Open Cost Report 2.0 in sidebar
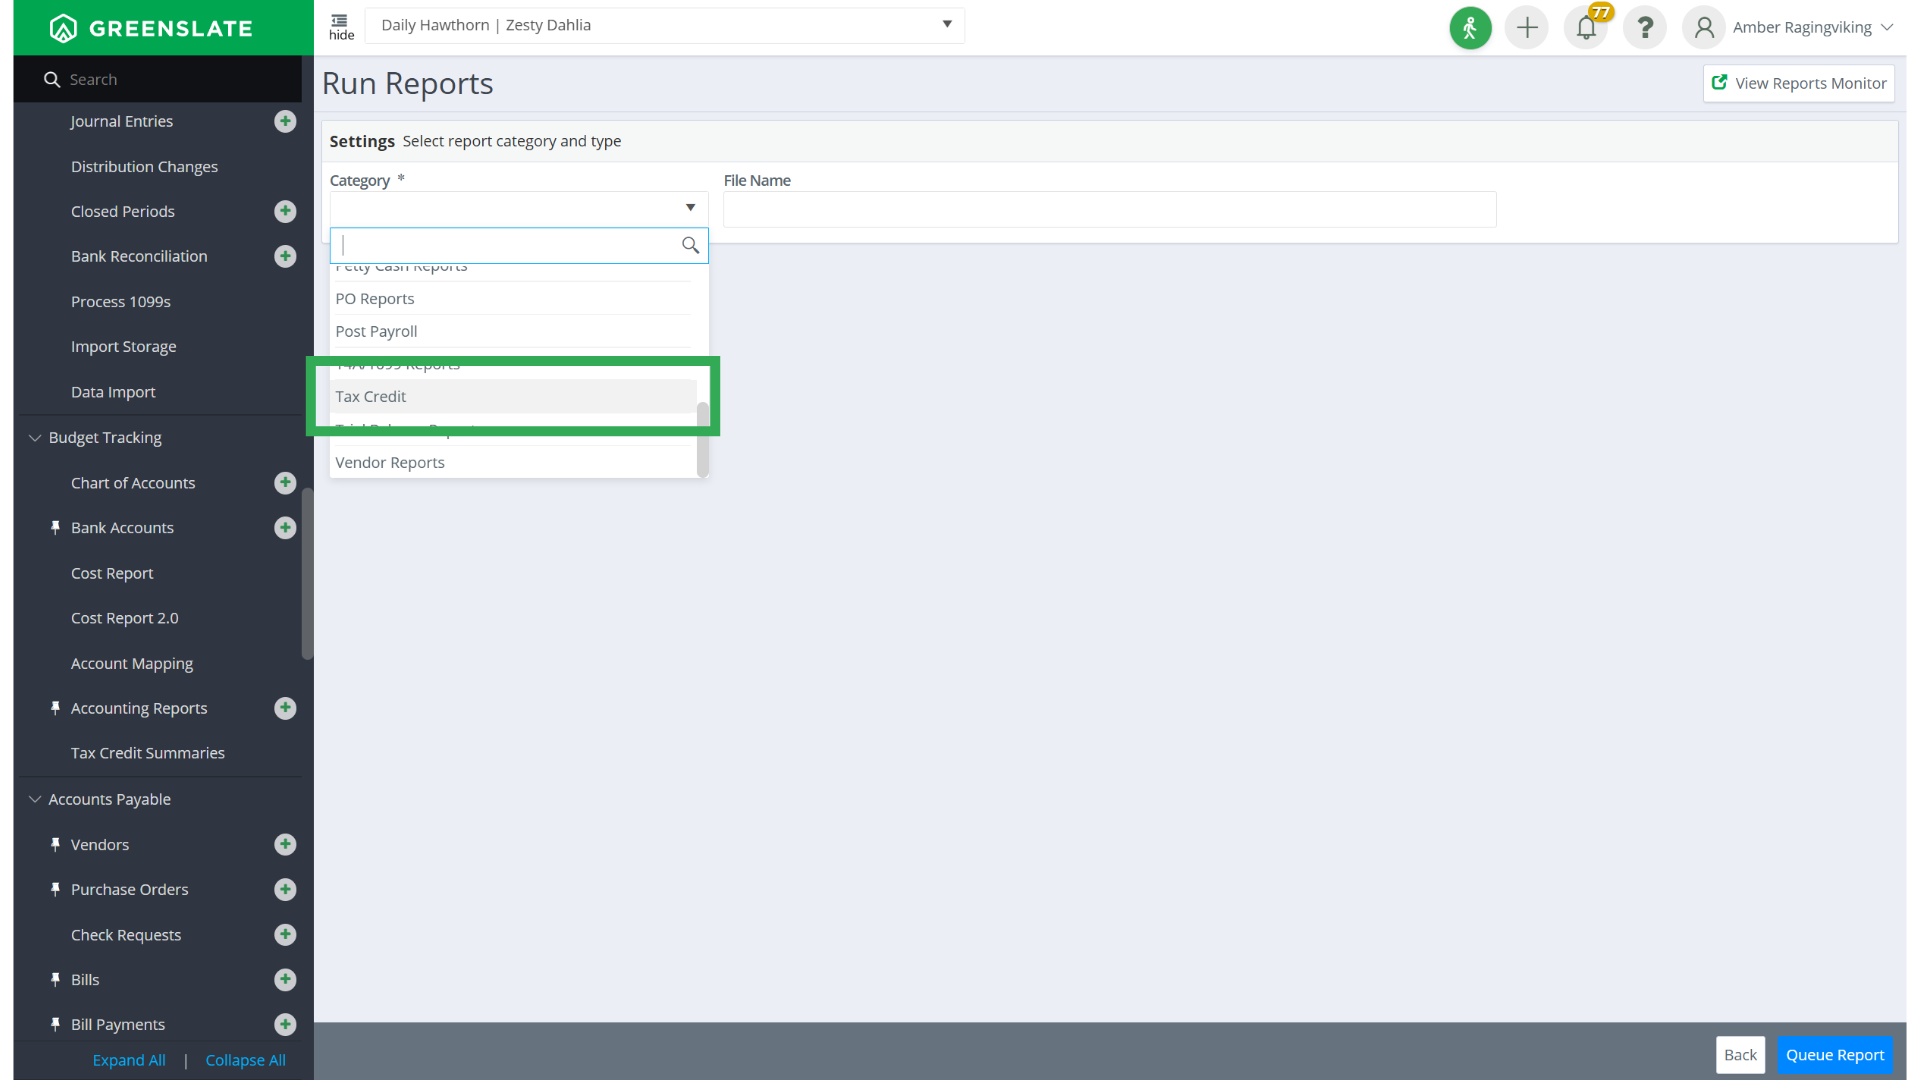Image resolution: width=1920 pixels, height=1080 pixels. 124,618
